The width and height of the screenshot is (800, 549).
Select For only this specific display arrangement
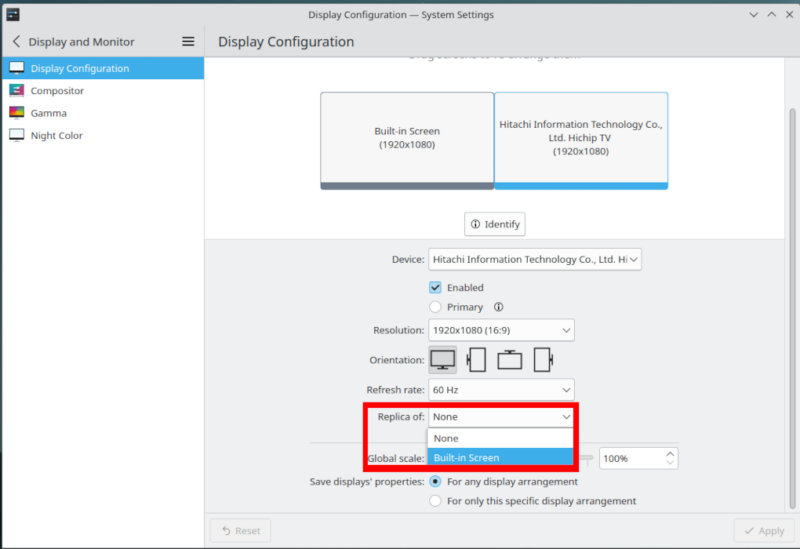click(x=435, y=501)
